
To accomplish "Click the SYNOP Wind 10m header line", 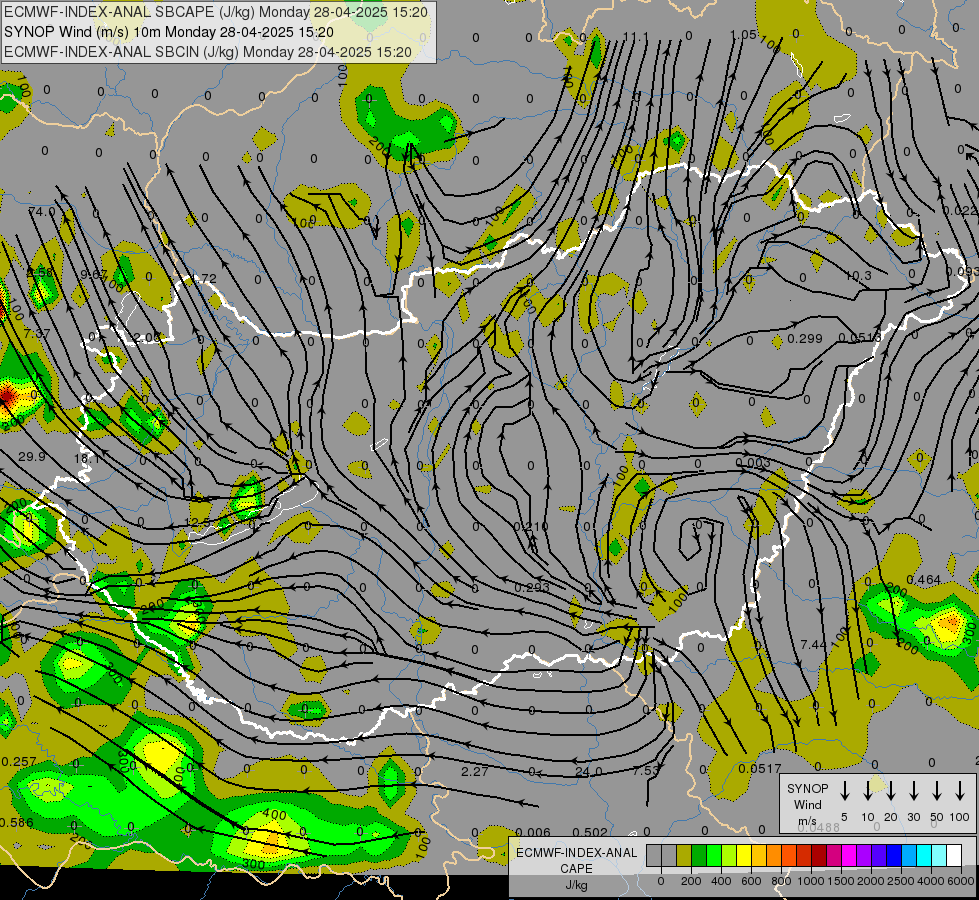I will 169,32.
